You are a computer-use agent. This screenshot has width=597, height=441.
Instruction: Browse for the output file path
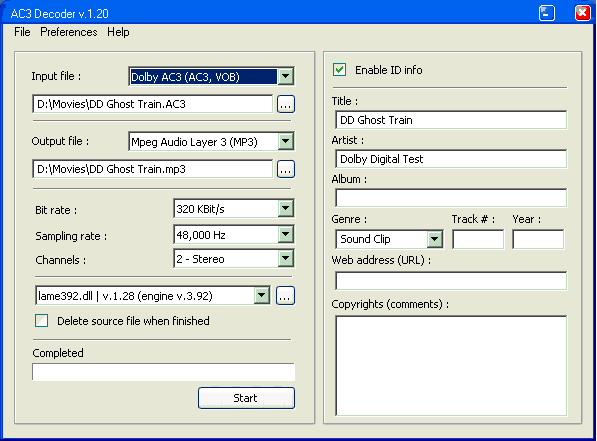coord(286,169)
